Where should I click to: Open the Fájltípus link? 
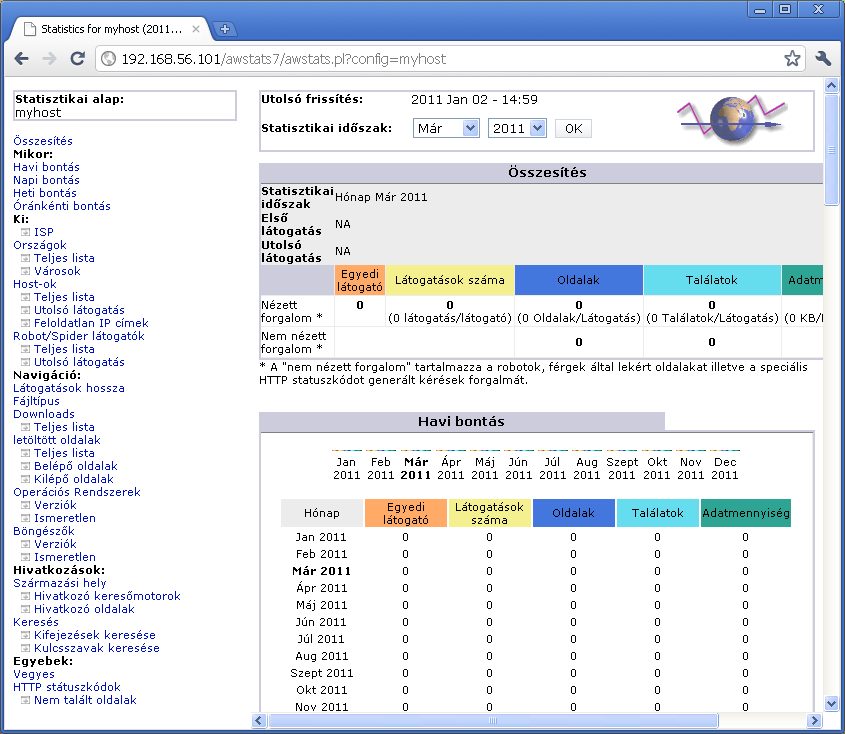(x=36, y=401)
